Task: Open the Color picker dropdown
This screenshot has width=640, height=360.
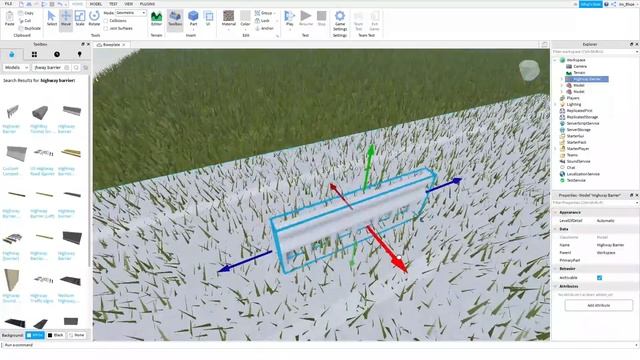Action: tap(245, 29)
